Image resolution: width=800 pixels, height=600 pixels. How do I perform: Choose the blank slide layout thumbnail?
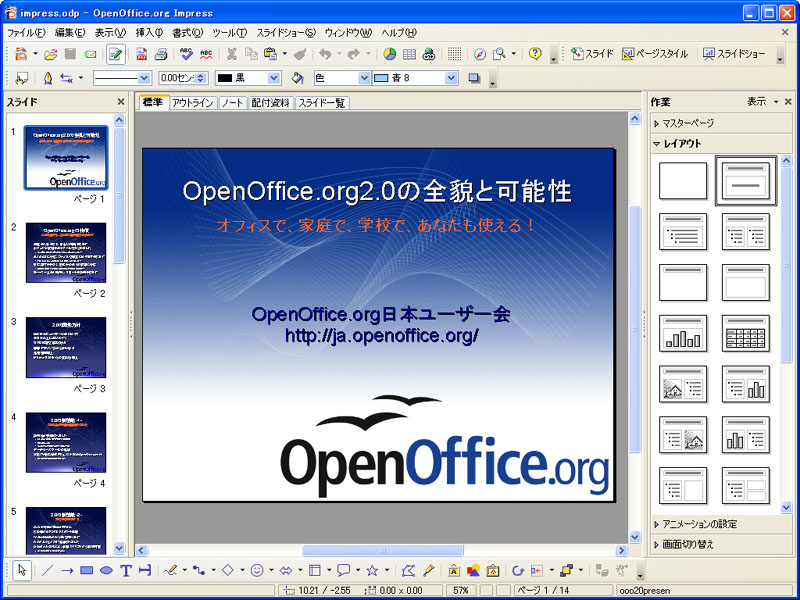(683, 181)
